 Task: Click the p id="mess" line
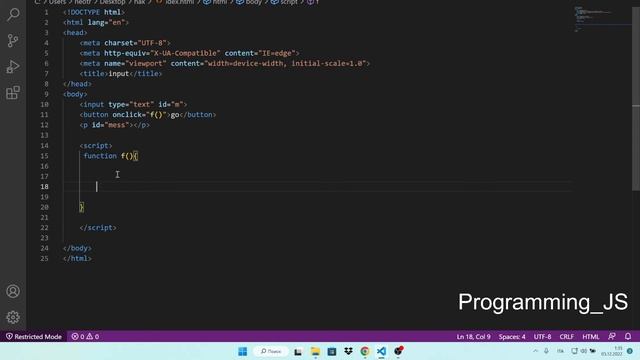tap(115, 125)
